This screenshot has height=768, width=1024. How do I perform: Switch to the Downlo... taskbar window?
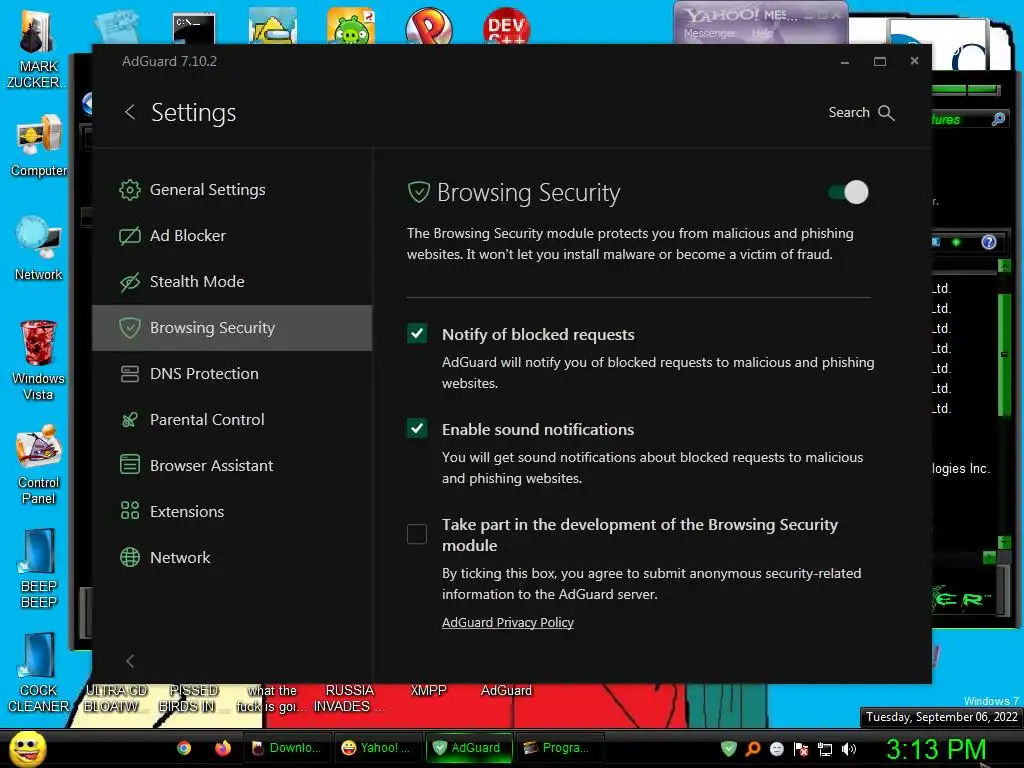(287, 748)
